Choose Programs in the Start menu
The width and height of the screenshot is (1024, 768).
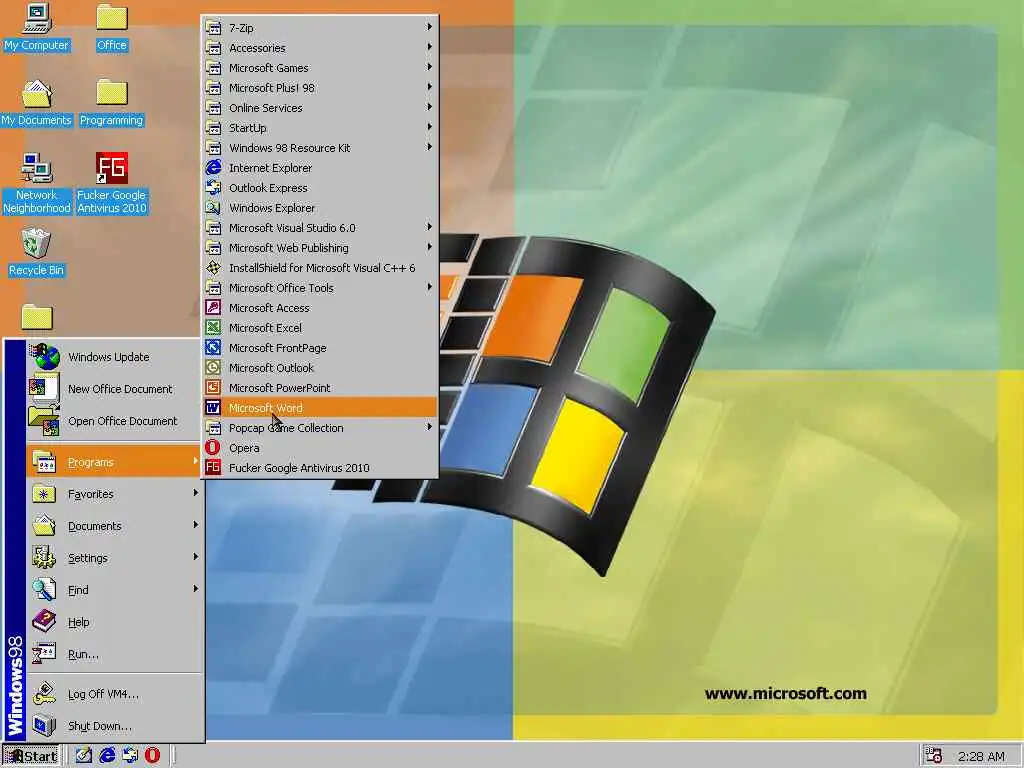click(x=114, y=462)
